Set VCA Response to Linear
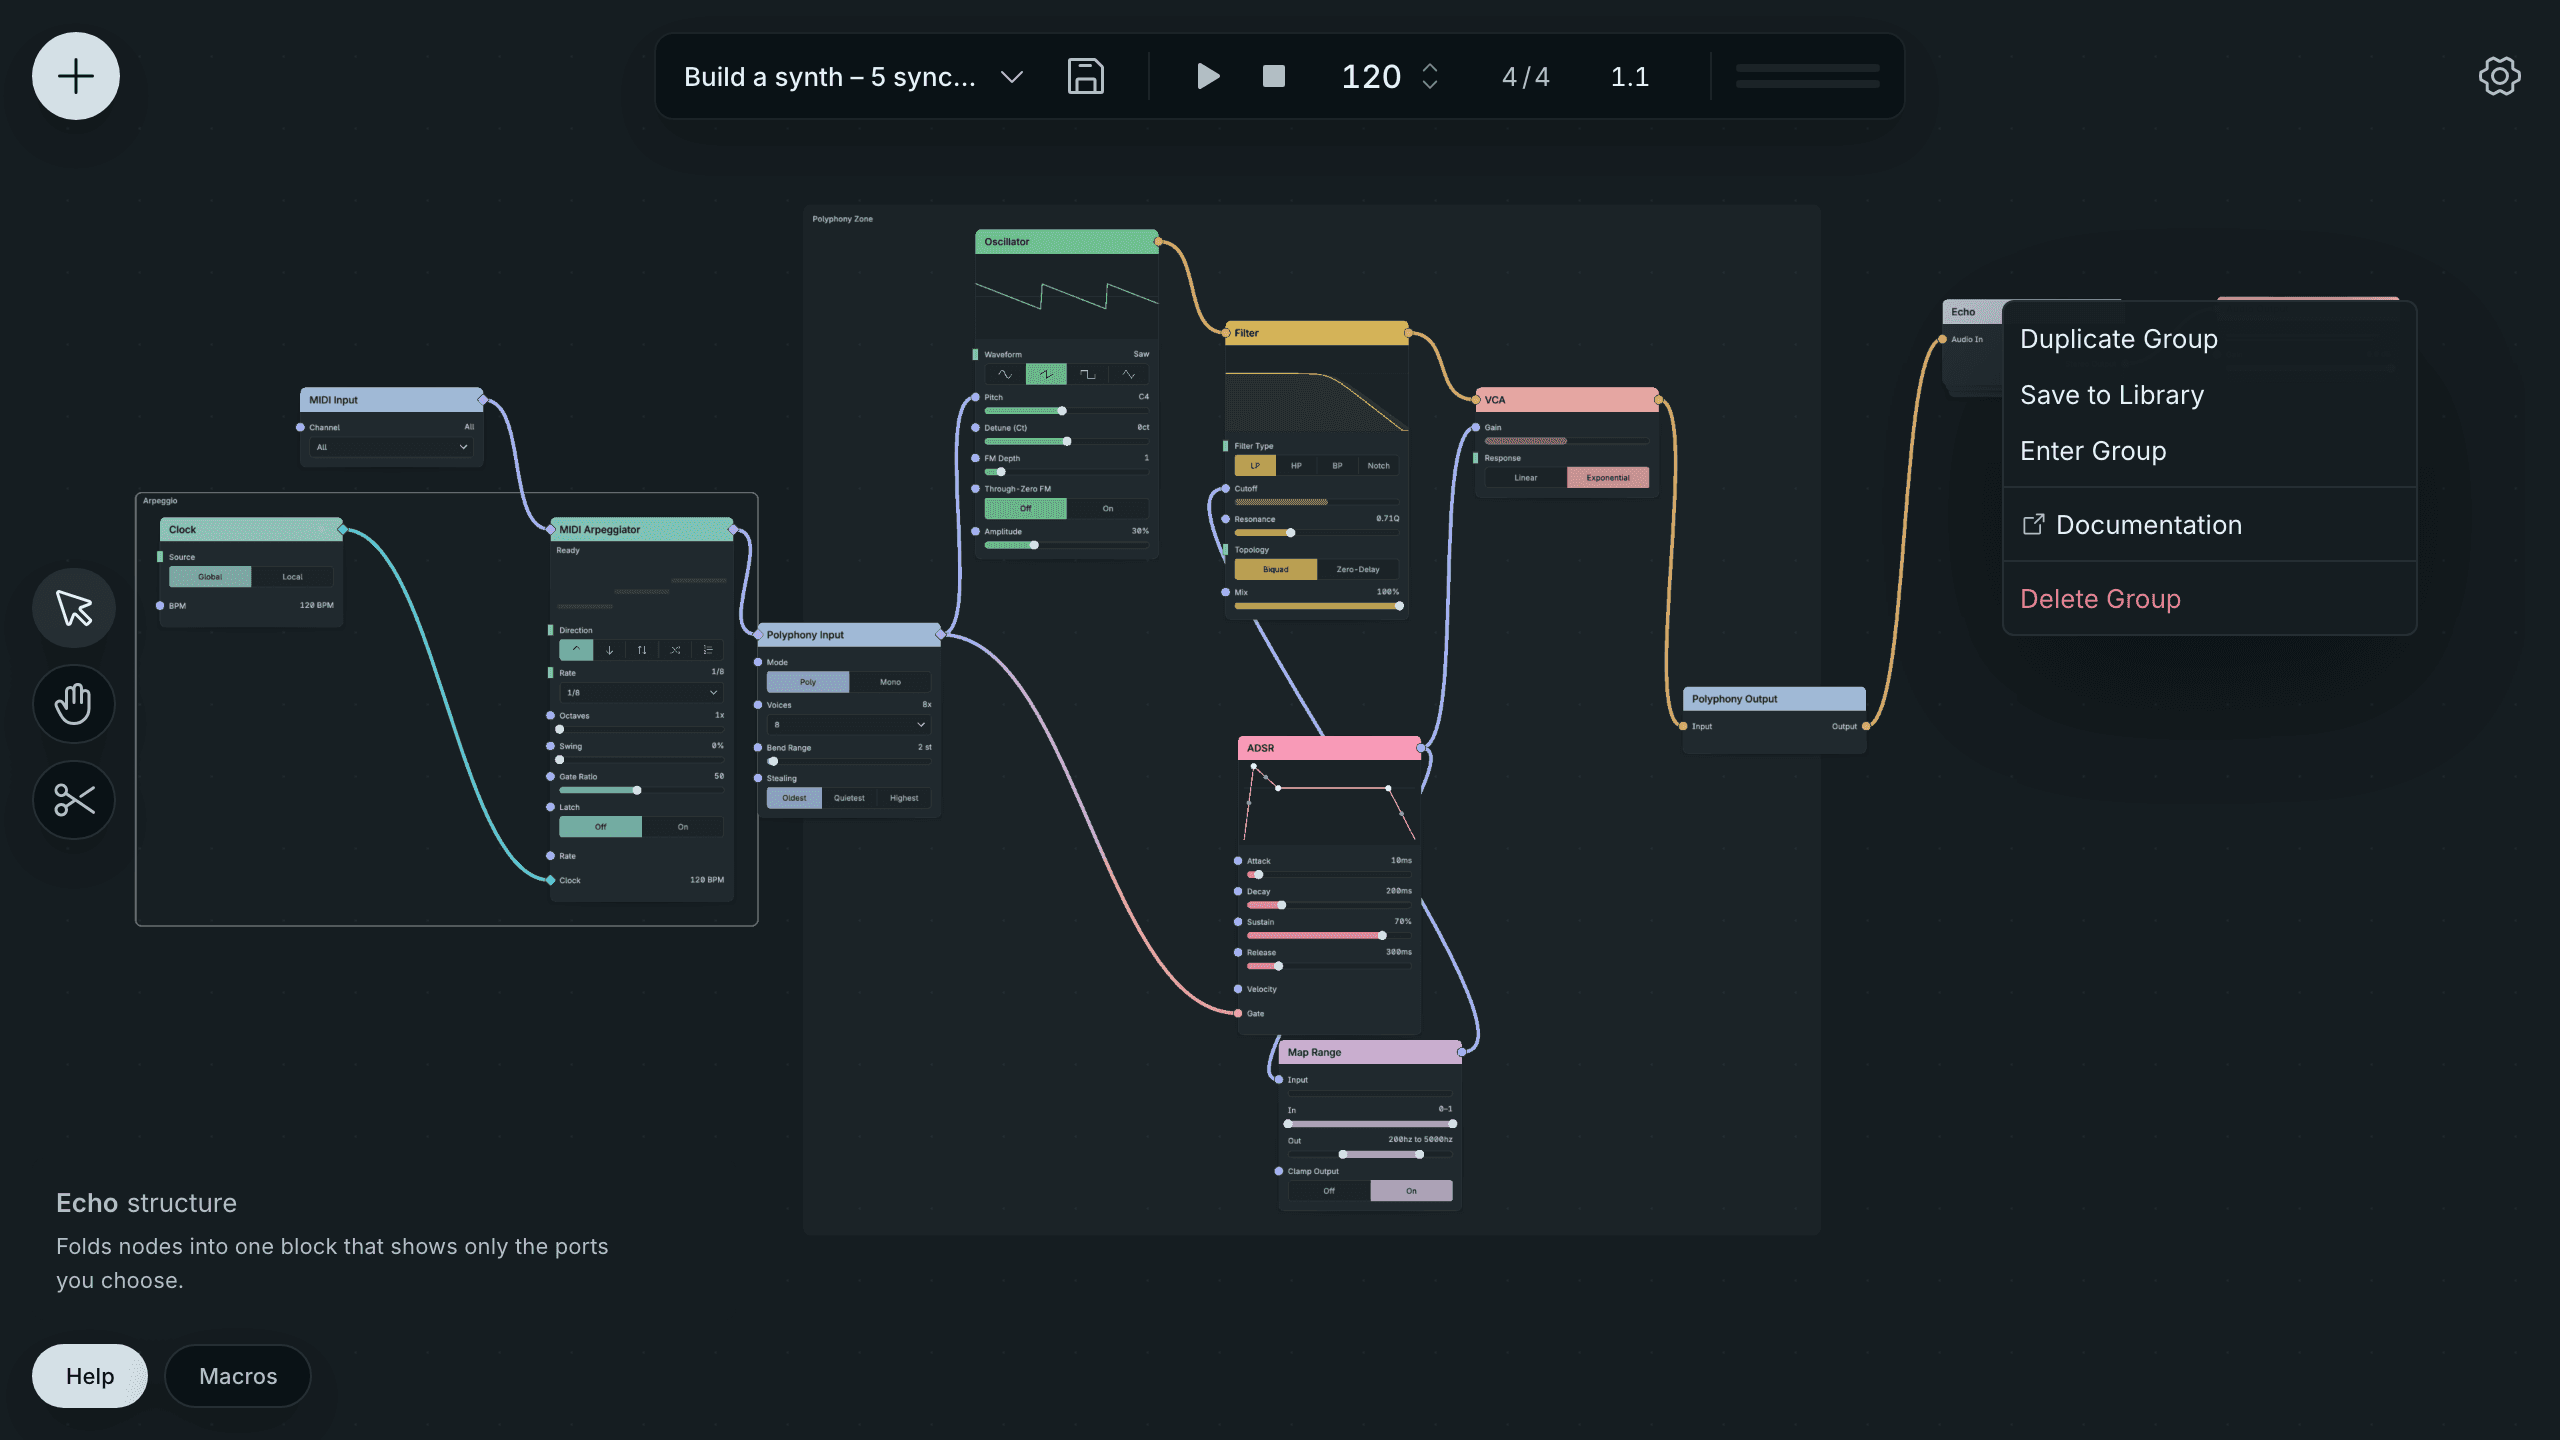The height and width of the screenshot is (1440, 2560). tap(1526, 478)
